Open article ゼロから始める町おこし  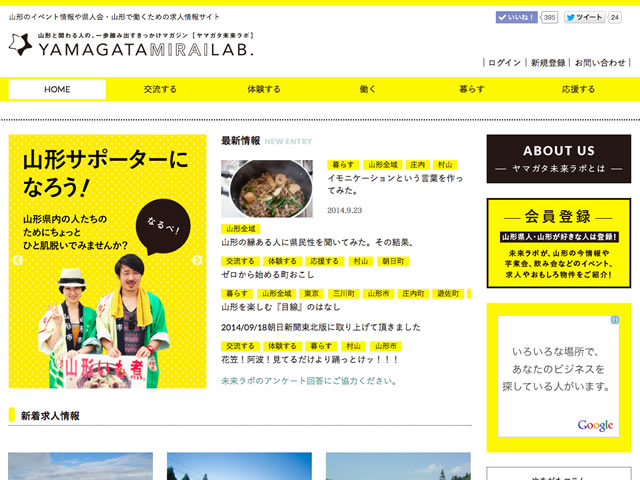point(267,275)
